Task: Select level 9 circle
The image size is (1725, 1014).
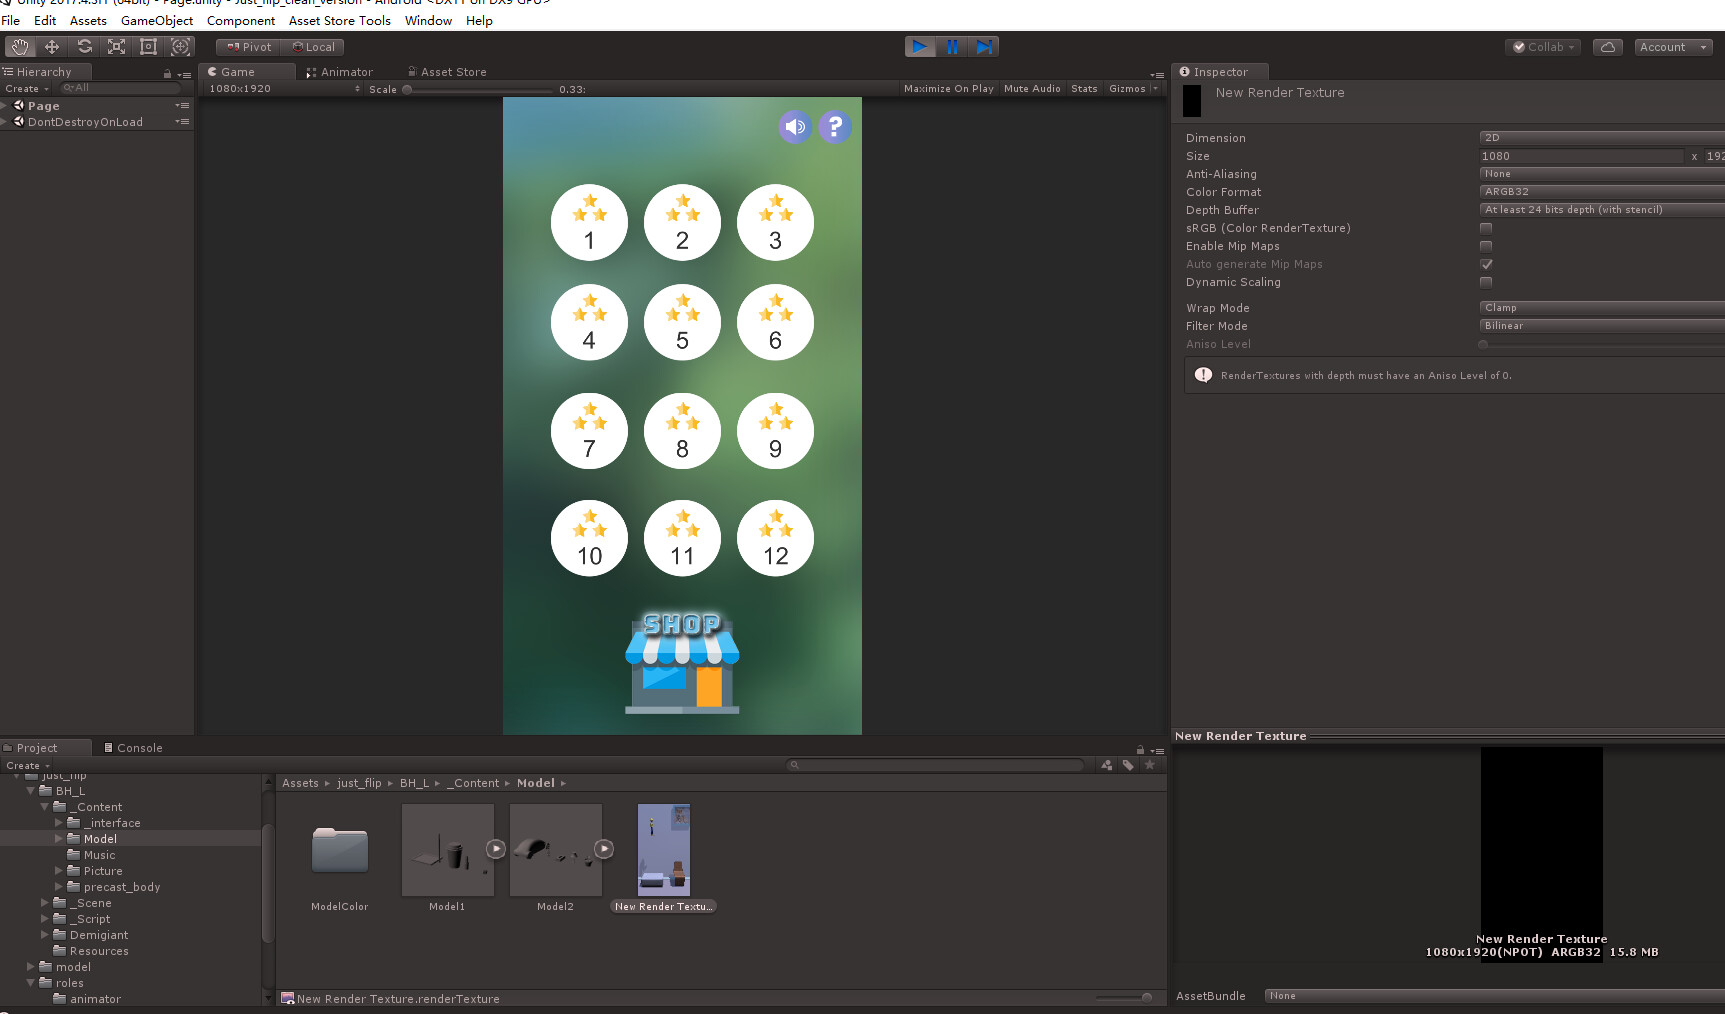Action: pyautogui.click(x=775, y=431)
